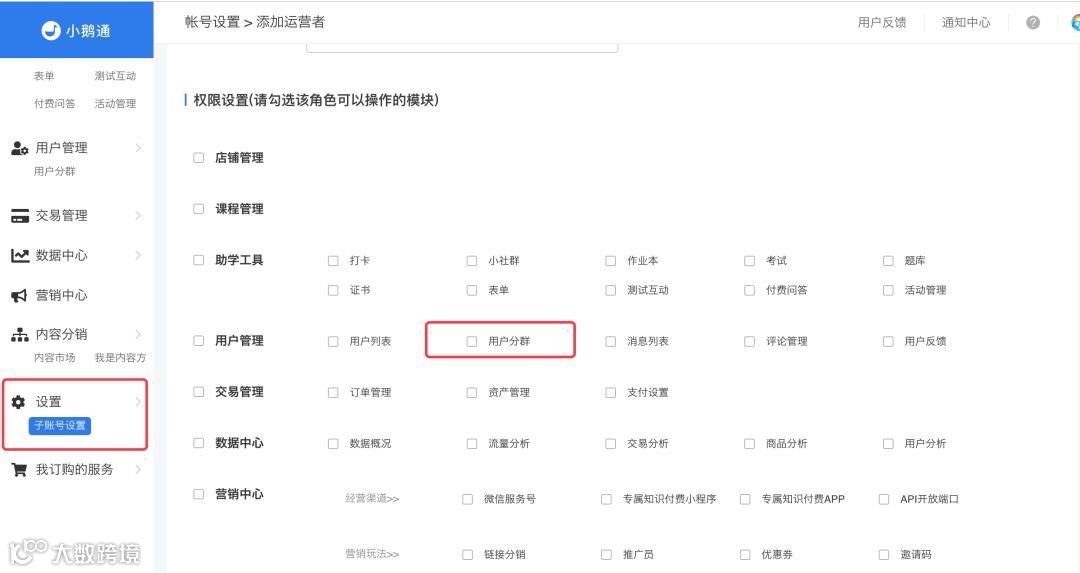The height and width of the screenshot is (573, 1080).
Task: Select the 题库 checkbox
Action: click(889, 261)
